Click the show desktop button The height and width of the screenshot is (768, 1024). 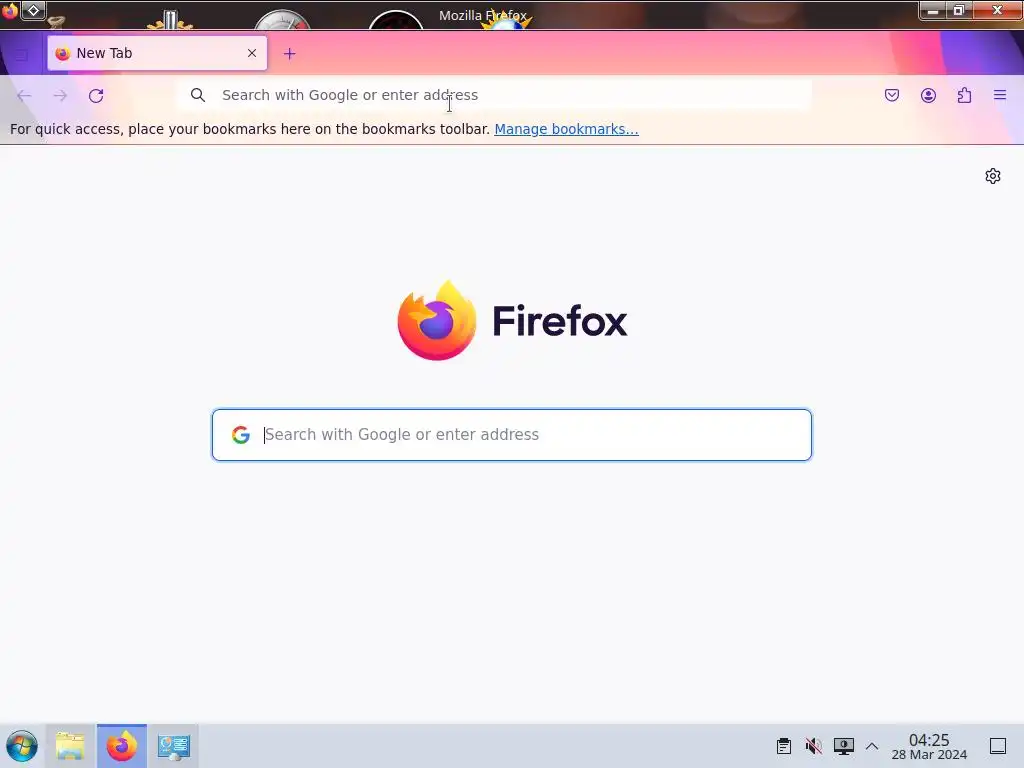point(998,746)
